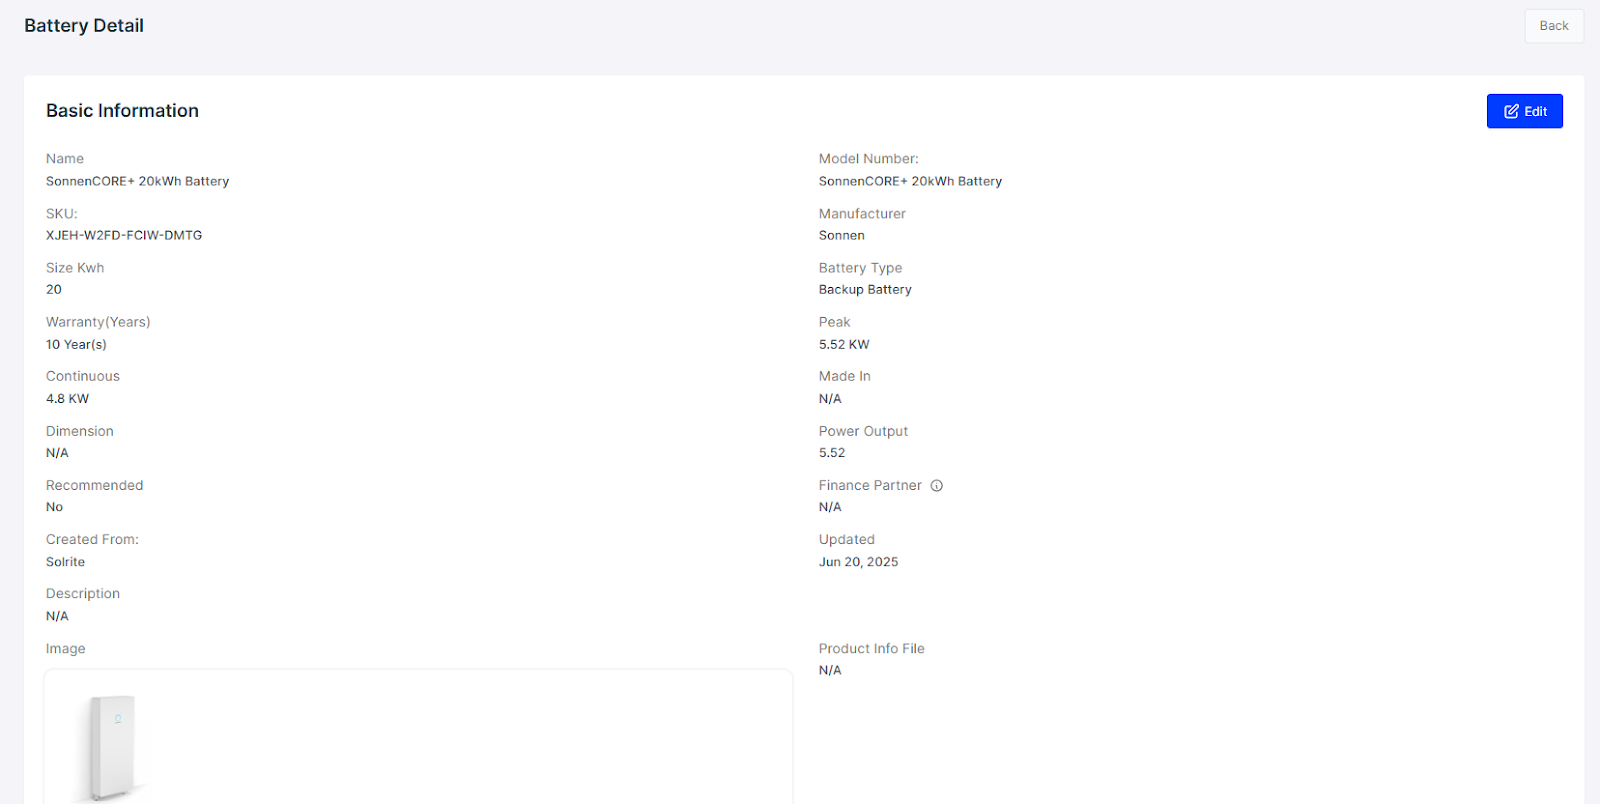
Task: Select the name value SonnenCORE+ 20kWh Battery
Action: [137, 181]
